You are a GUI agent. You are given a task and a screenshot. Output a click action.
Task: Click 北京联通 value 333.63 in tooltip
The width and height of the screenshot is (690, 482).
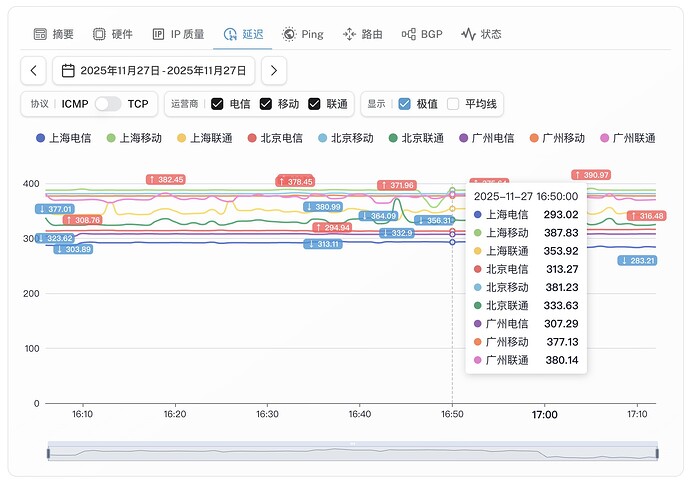[561, 305]
